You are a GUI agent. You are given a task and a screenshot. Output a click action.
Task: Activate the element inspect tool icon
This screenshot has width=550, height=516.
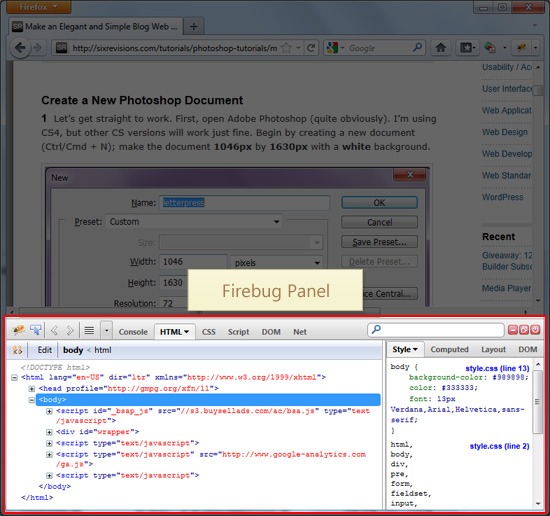36,330
